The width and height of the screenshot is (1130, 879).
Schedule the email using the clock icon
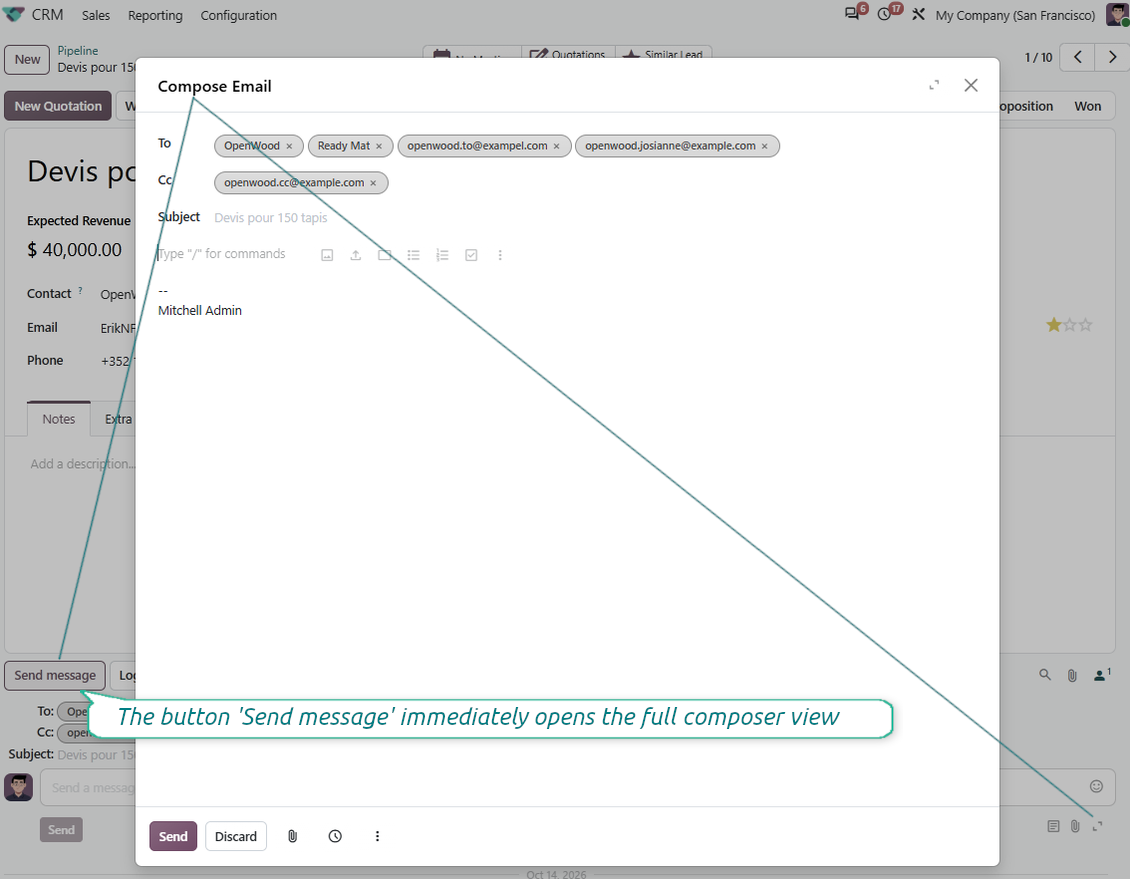pyautogui.click(x=335, y=836)
